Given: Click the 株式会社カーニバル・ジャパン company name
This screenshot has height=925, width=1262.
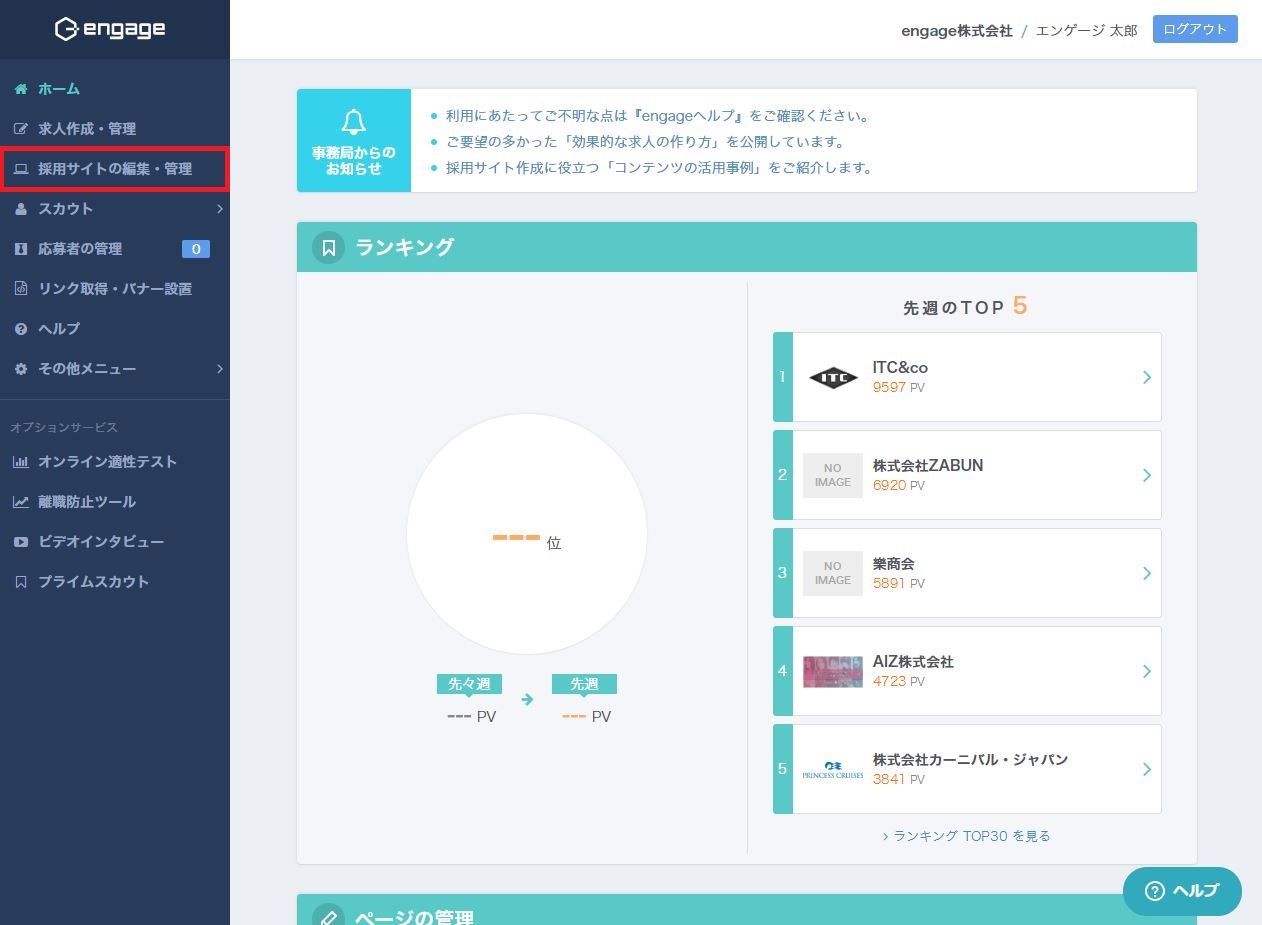Looking at the screenshot, I should [970, 760].
